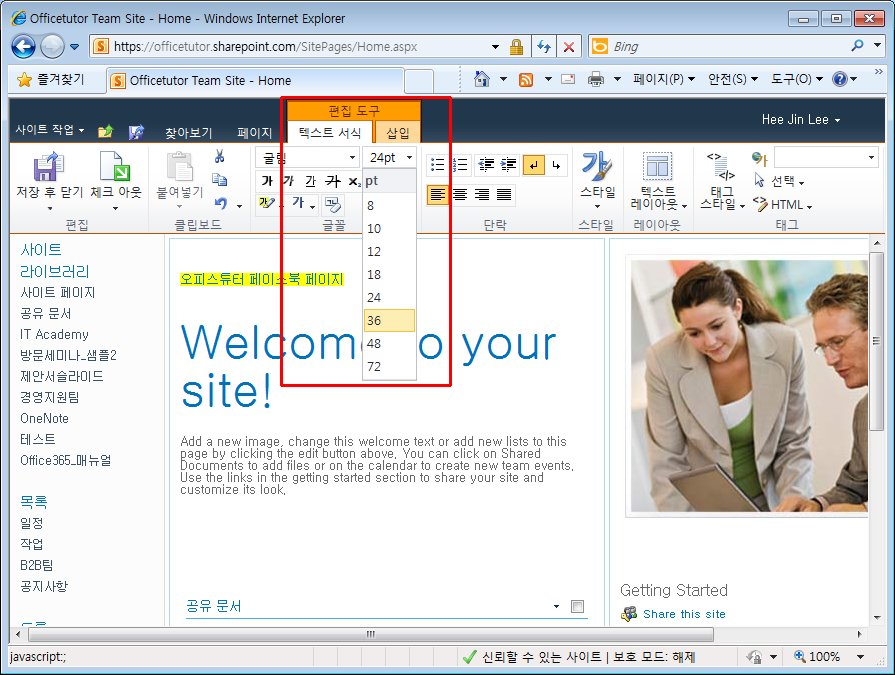Click the edit page icon beside navigate up
The width and height of the screenshot is (895, 675).
[136, 132]
